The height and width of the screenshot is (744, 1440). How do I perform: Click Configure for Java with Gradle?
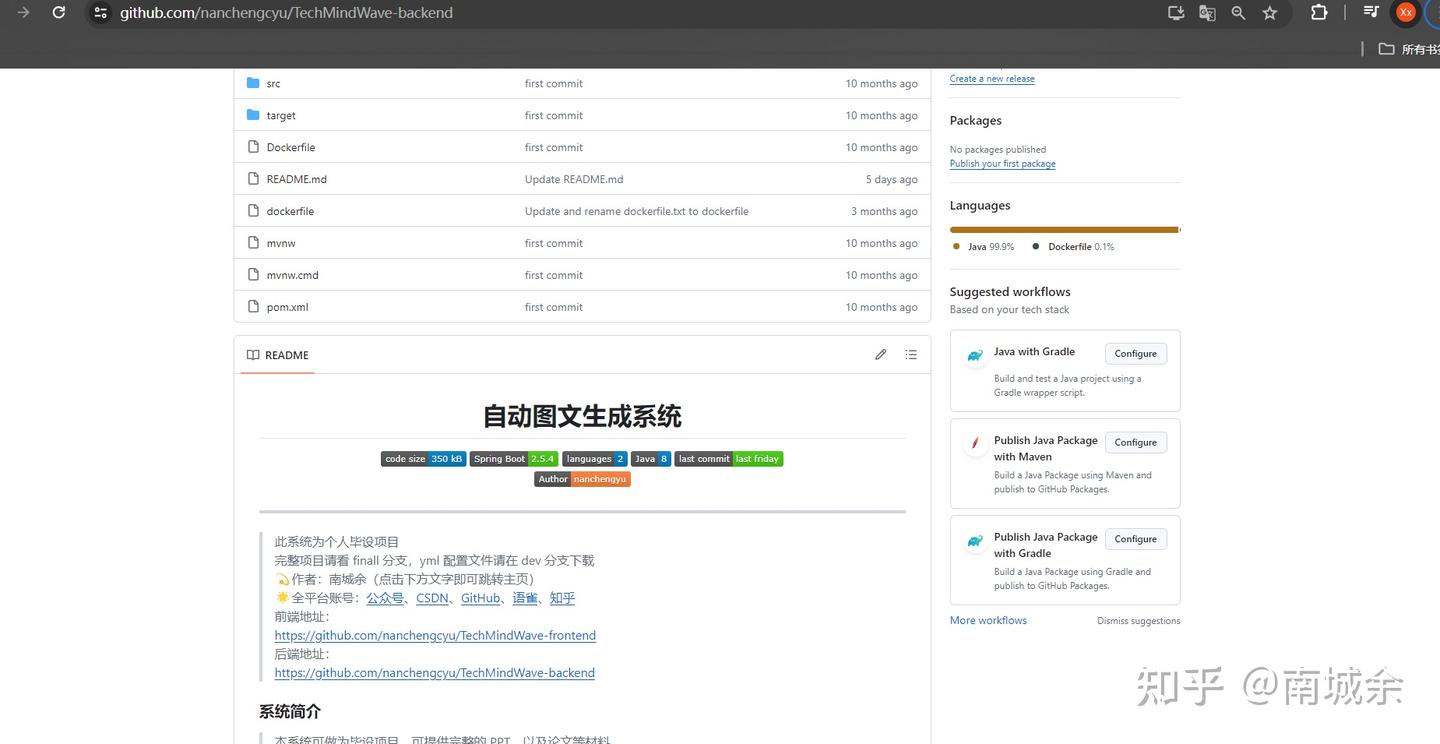click(1135, 353)
